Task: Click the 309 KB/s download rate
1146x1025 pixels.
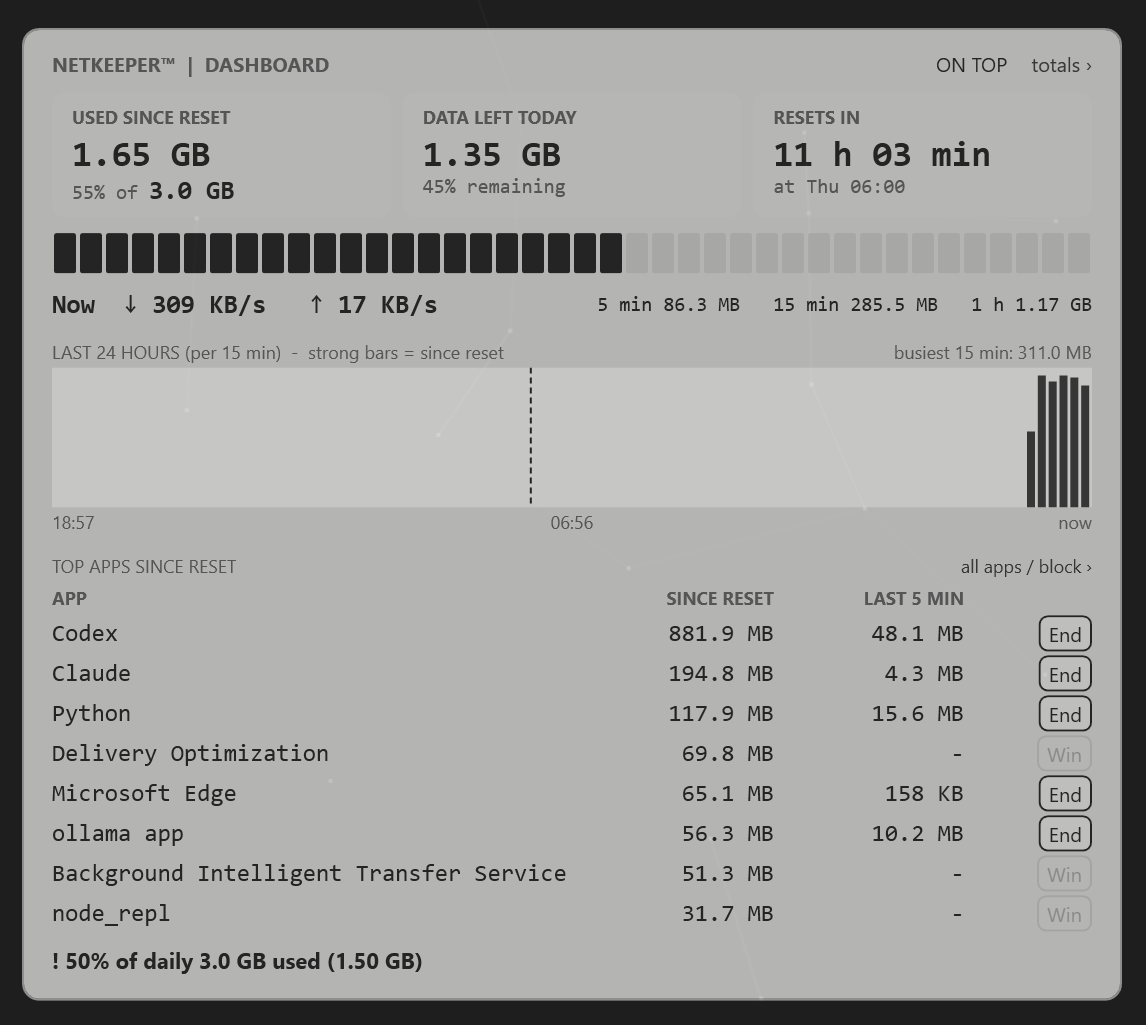Action: coord(194,305)
